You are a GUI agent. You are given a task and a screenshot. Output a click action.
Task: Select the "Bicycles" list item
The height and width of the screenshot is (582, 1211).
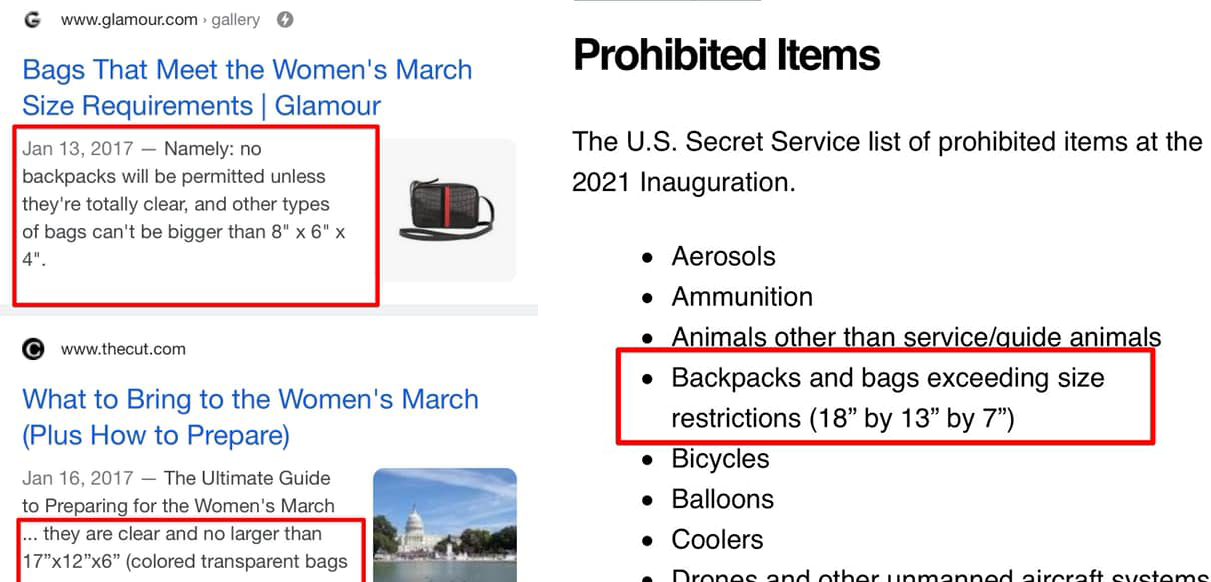coord(720,459)
